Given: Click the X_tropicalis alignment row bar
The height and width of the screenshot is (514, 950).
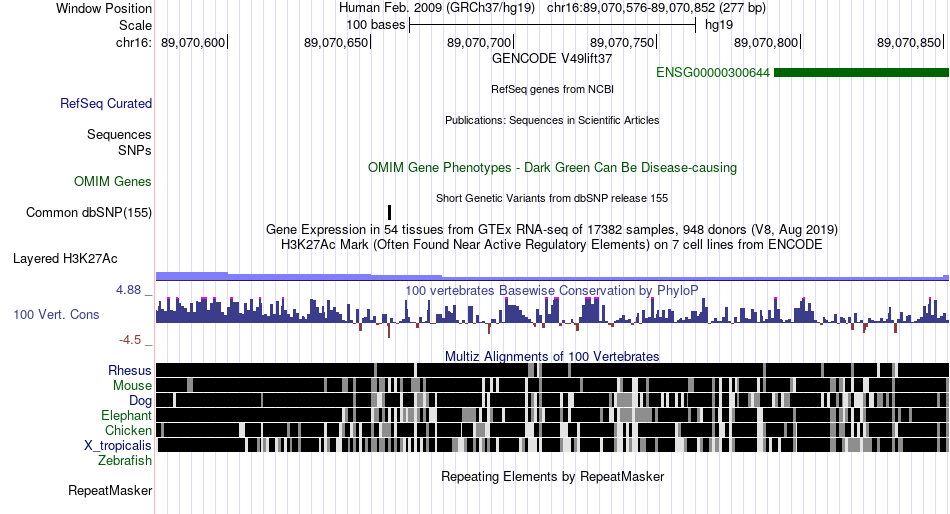Looking at the screenshot, I should (x=552, y=446).
